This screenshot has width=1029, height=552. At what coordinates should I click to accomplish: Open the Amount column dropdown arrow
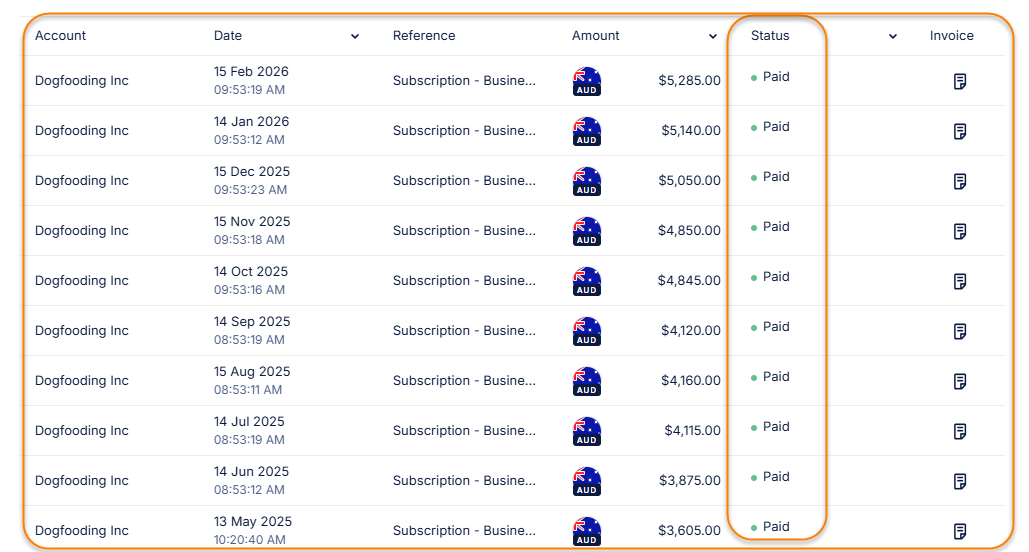tap(713, 37)
